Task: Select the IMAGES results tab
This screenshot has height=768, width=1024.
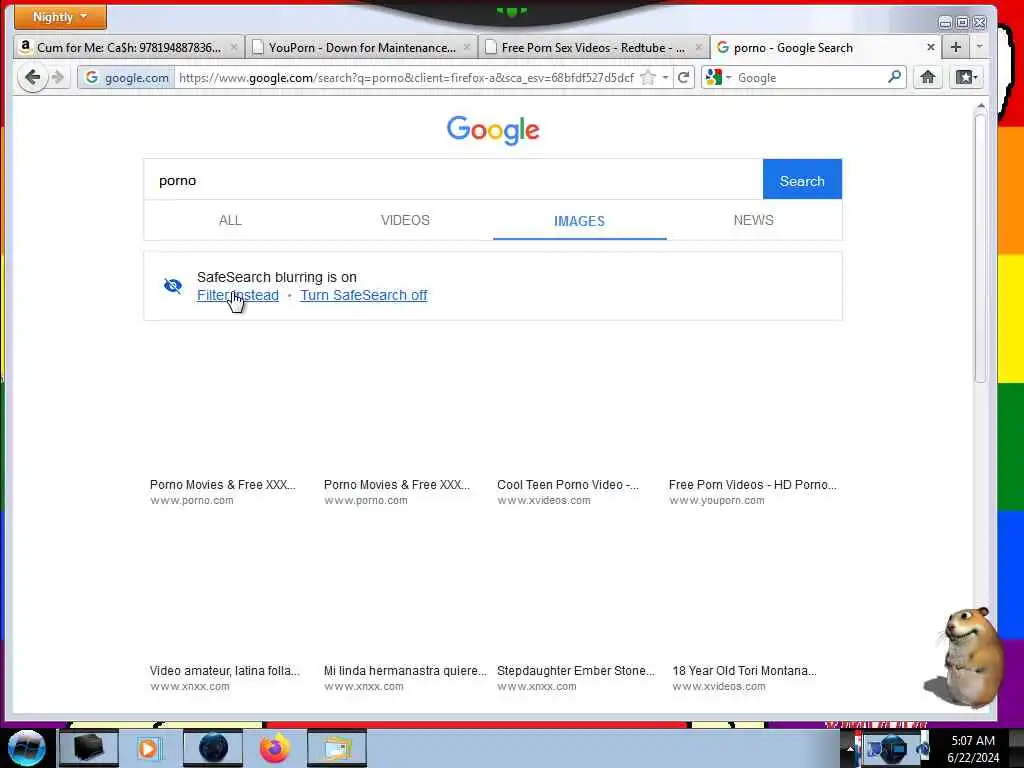Action: coord(579,221)
